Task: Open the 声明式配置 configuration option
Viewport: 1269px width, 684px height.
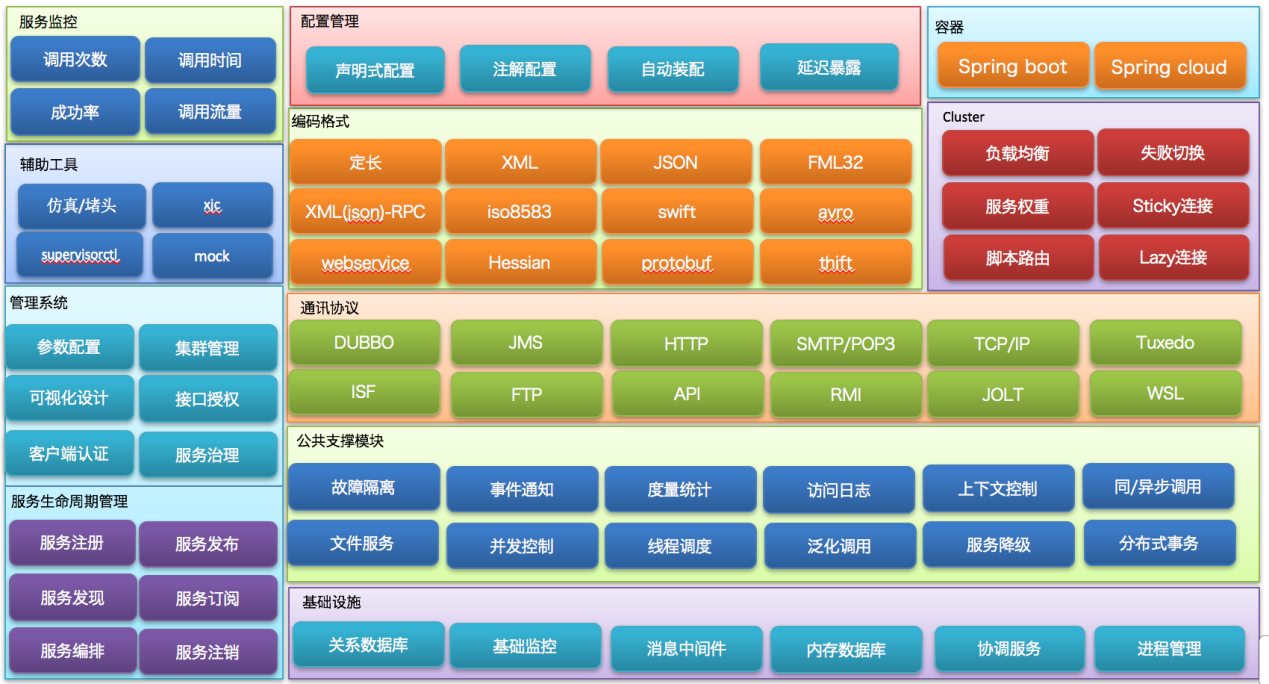Action: coord(374,71)
